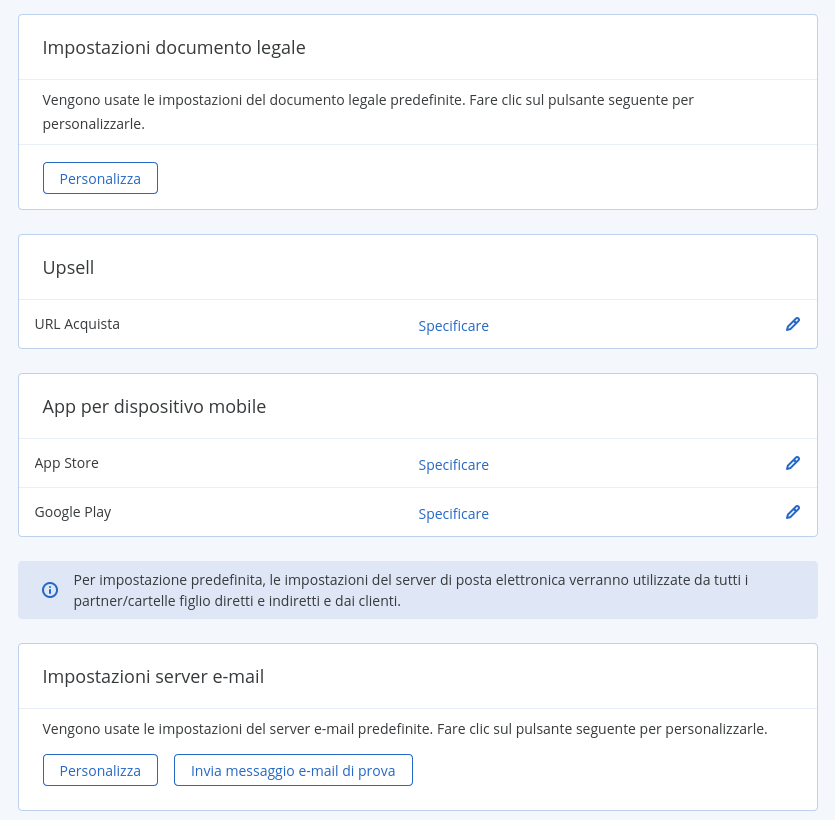
Task: Click the Google Play row label
Action: (73, 512)
